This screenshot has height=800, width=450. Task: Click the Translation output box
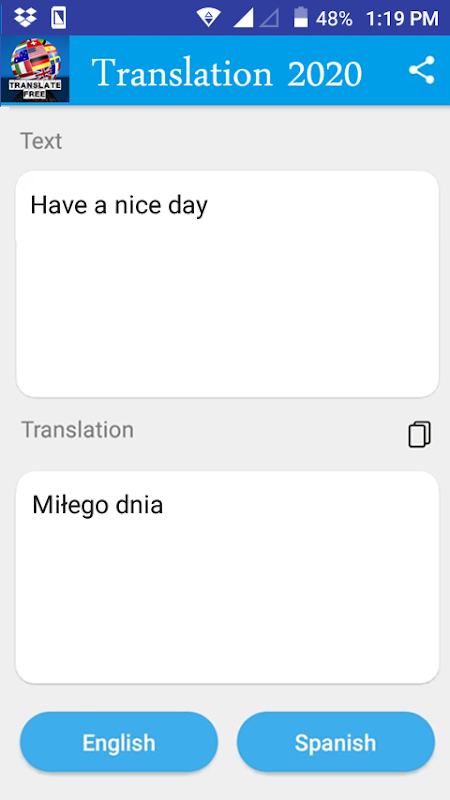(x=228, y=578)
